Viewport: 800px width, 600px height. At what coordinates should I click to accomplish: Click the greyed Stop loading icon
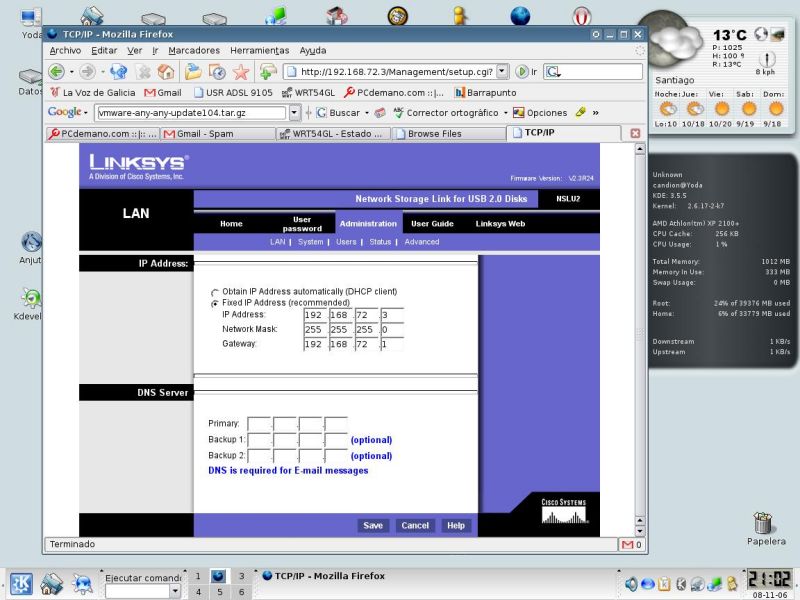pos(144,72)
